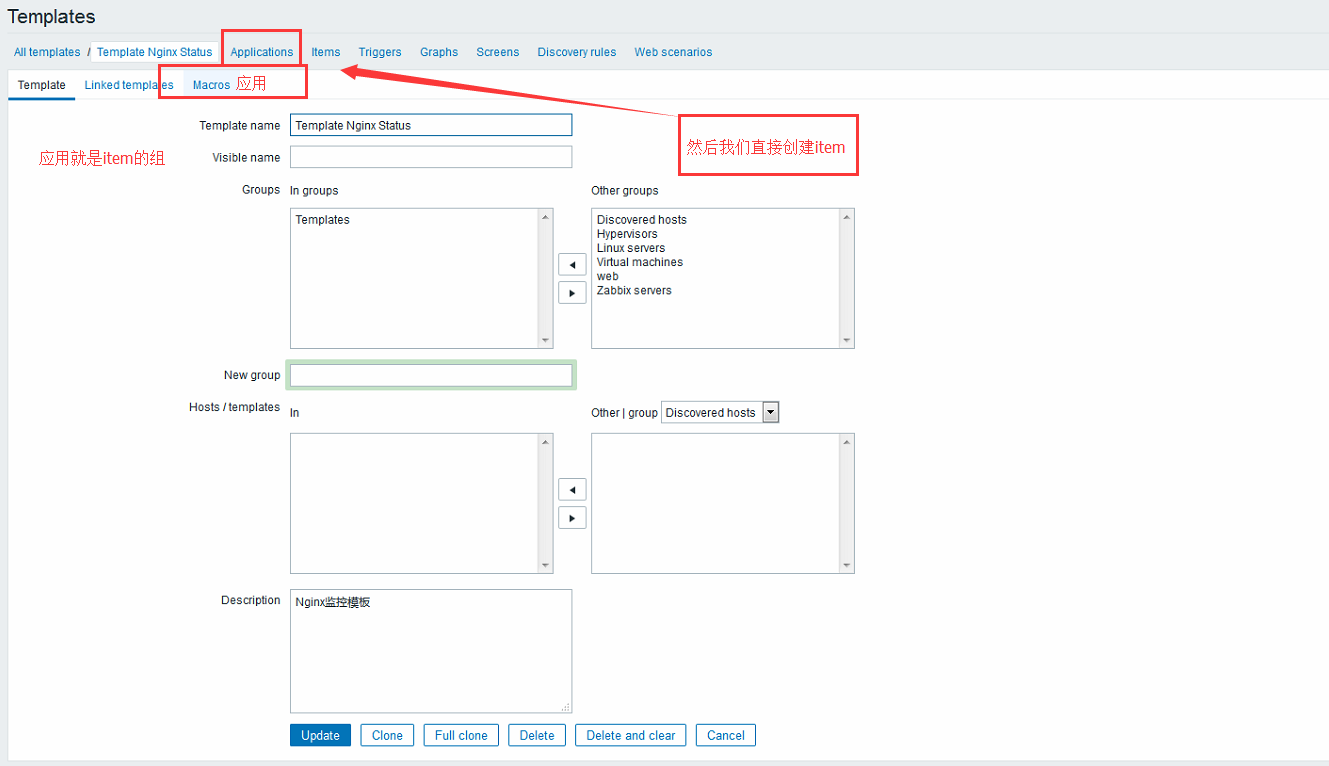Click scroll-up arrow of Hosts In list

pos(545,441)
